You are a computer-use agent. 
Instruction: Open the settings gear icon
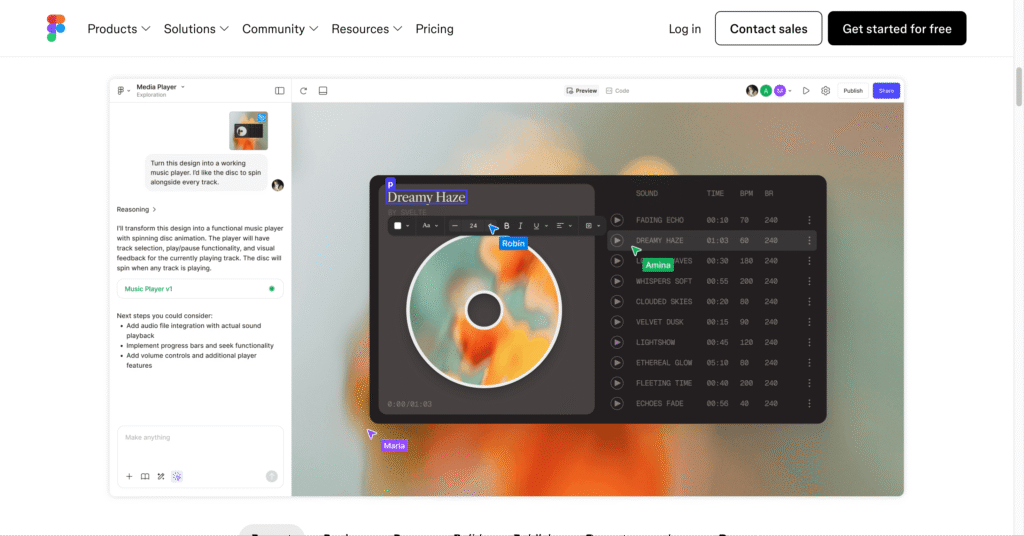825,91
